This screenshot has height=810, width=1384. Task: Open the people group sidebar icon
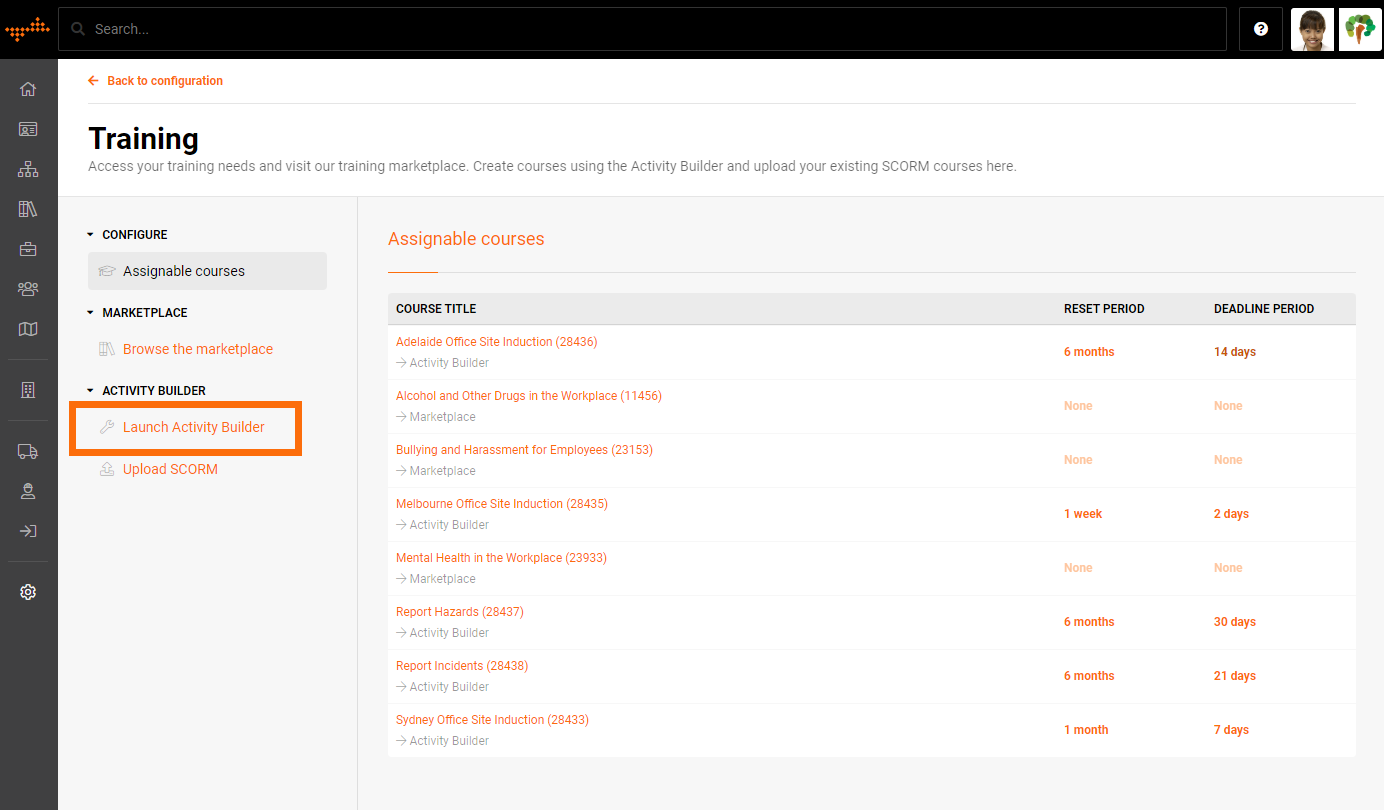point(28,289)
